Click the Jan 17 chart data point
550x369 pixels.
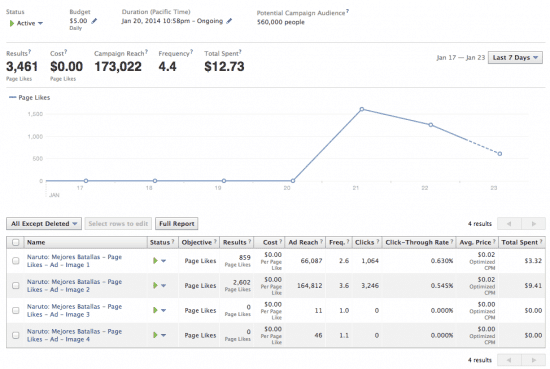click(86, 181)
